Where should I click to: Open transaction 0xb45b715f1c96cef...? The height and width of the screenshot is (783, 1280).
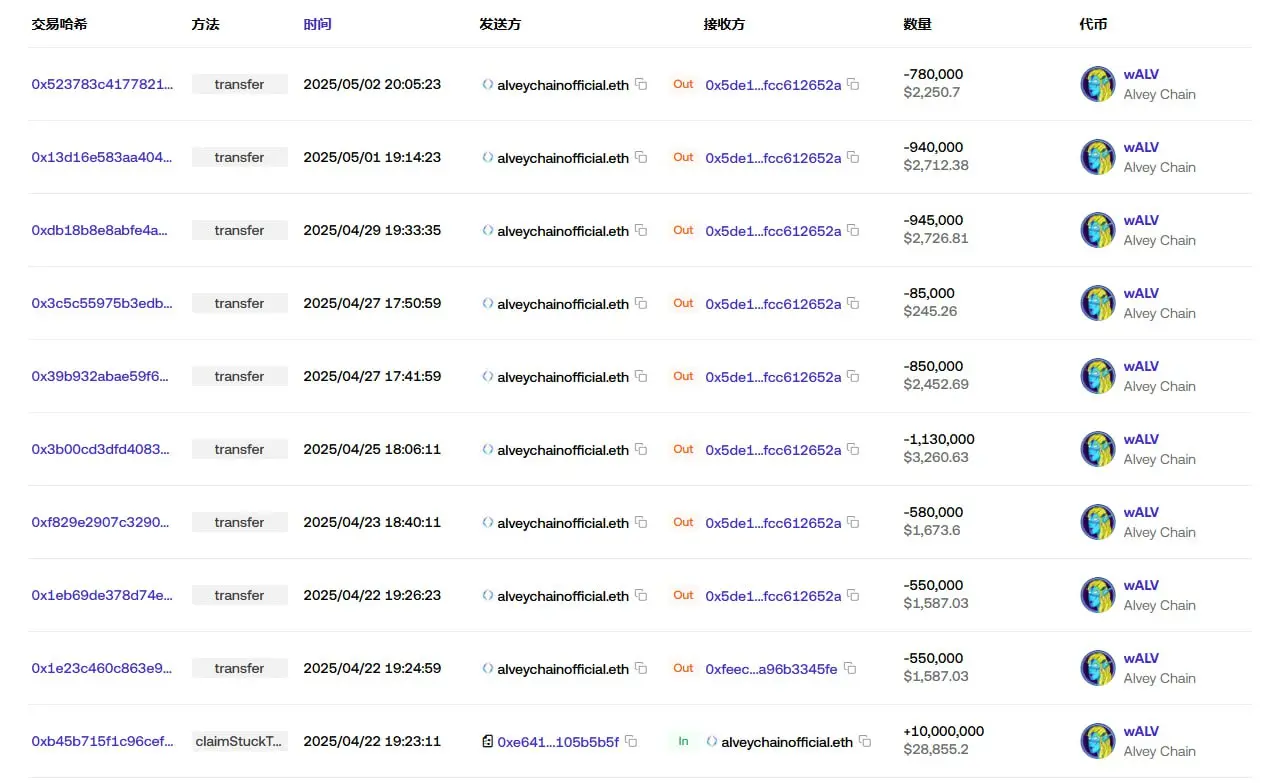(x=102, y=742)
